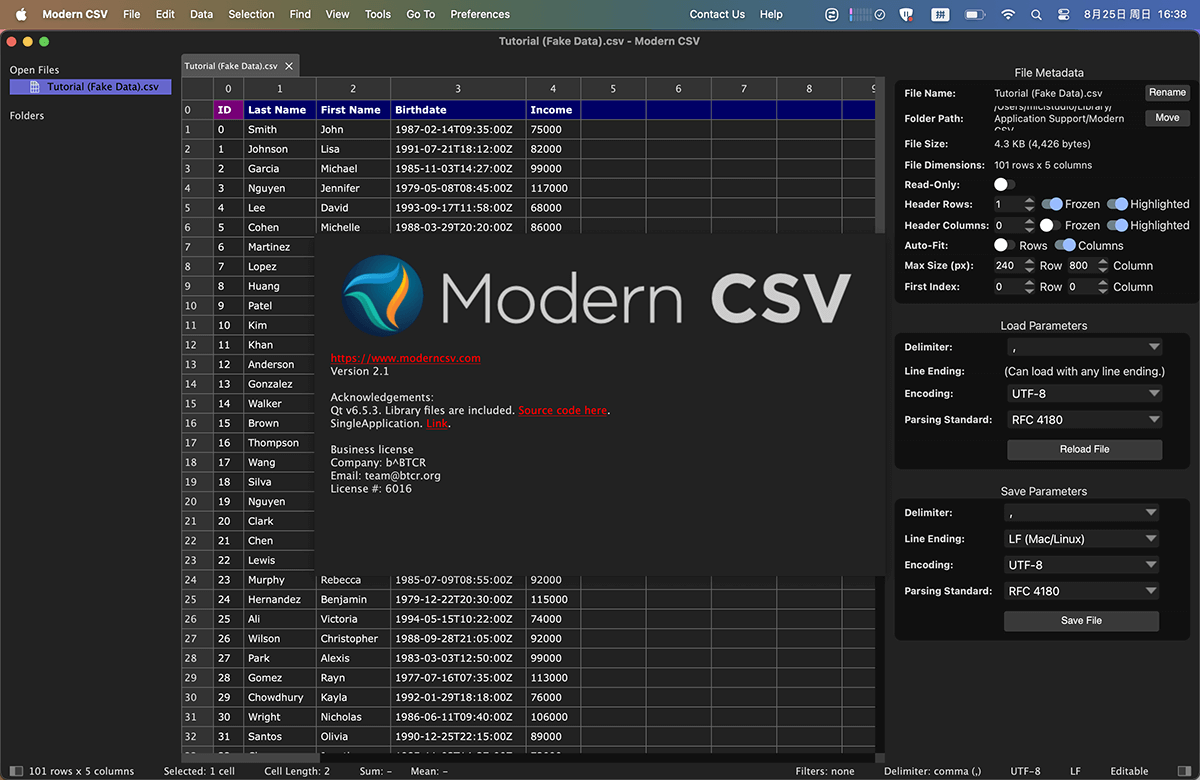Select the cell with income 117000

coord(553,188)
